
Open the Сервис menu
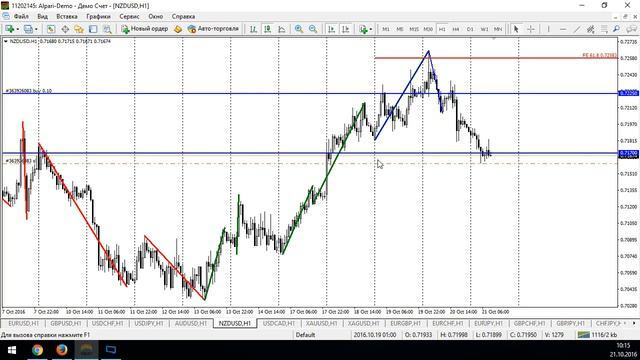click(129, 17)
